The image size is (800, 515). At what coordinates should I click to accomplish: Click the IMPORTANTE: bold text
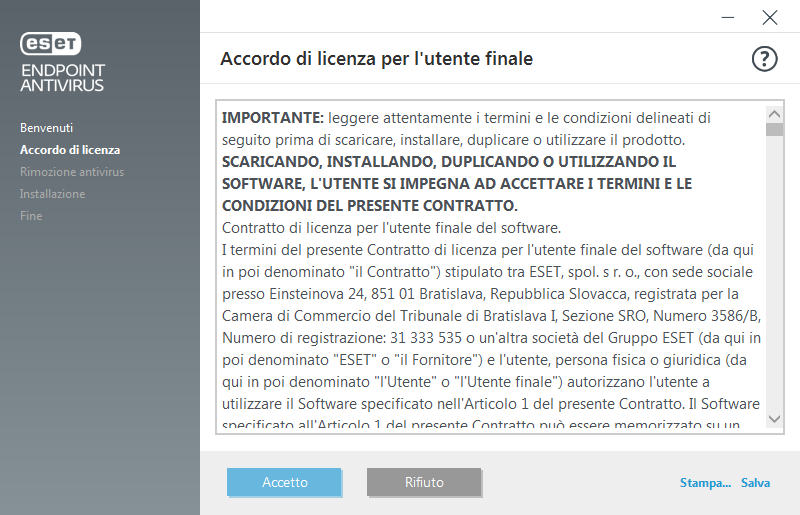273,118
